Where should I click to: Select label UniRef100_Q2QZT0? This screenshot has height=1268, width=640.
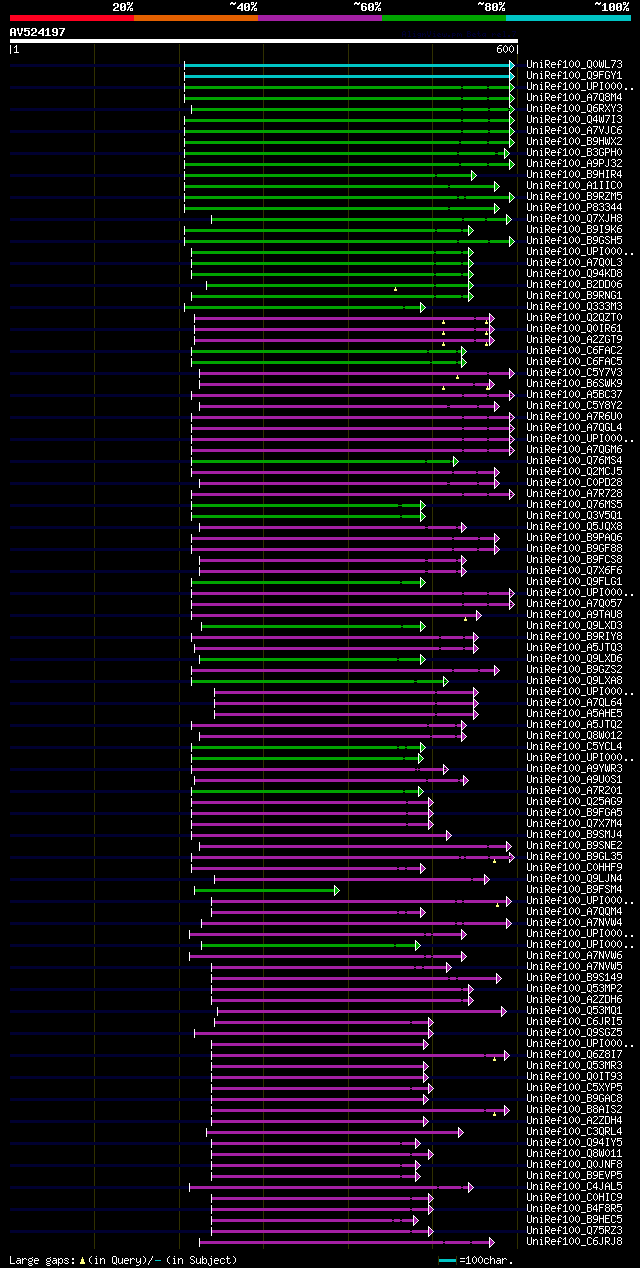574,318
